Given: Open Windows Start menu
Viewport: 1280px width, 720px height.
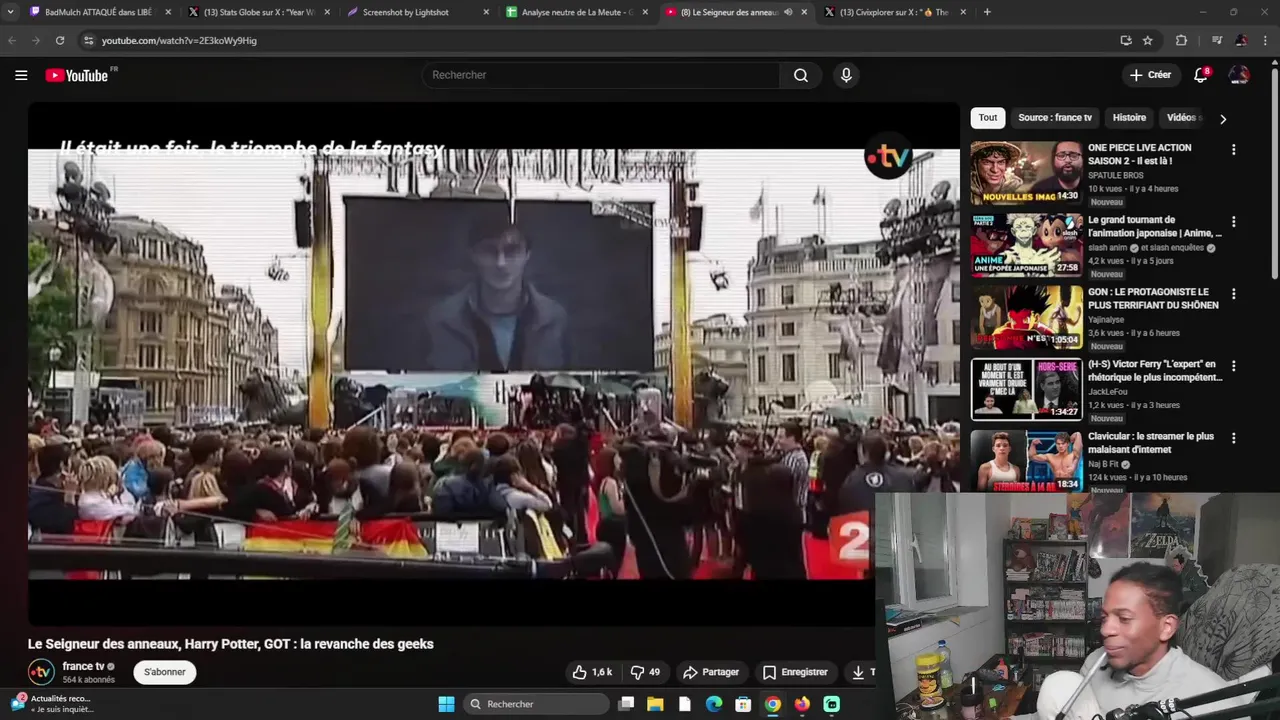Looking at the screenshot, I should coord(446,704).
